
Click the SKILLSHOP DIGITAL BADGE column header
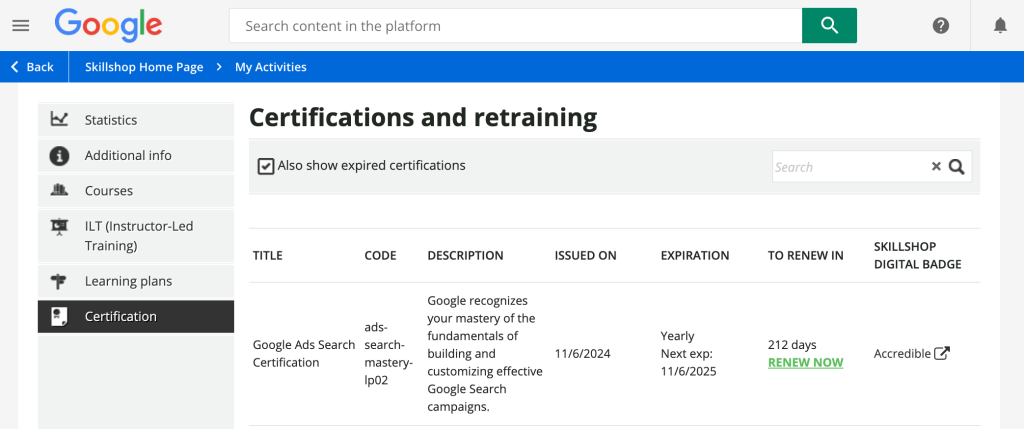[x=917, y=255]
